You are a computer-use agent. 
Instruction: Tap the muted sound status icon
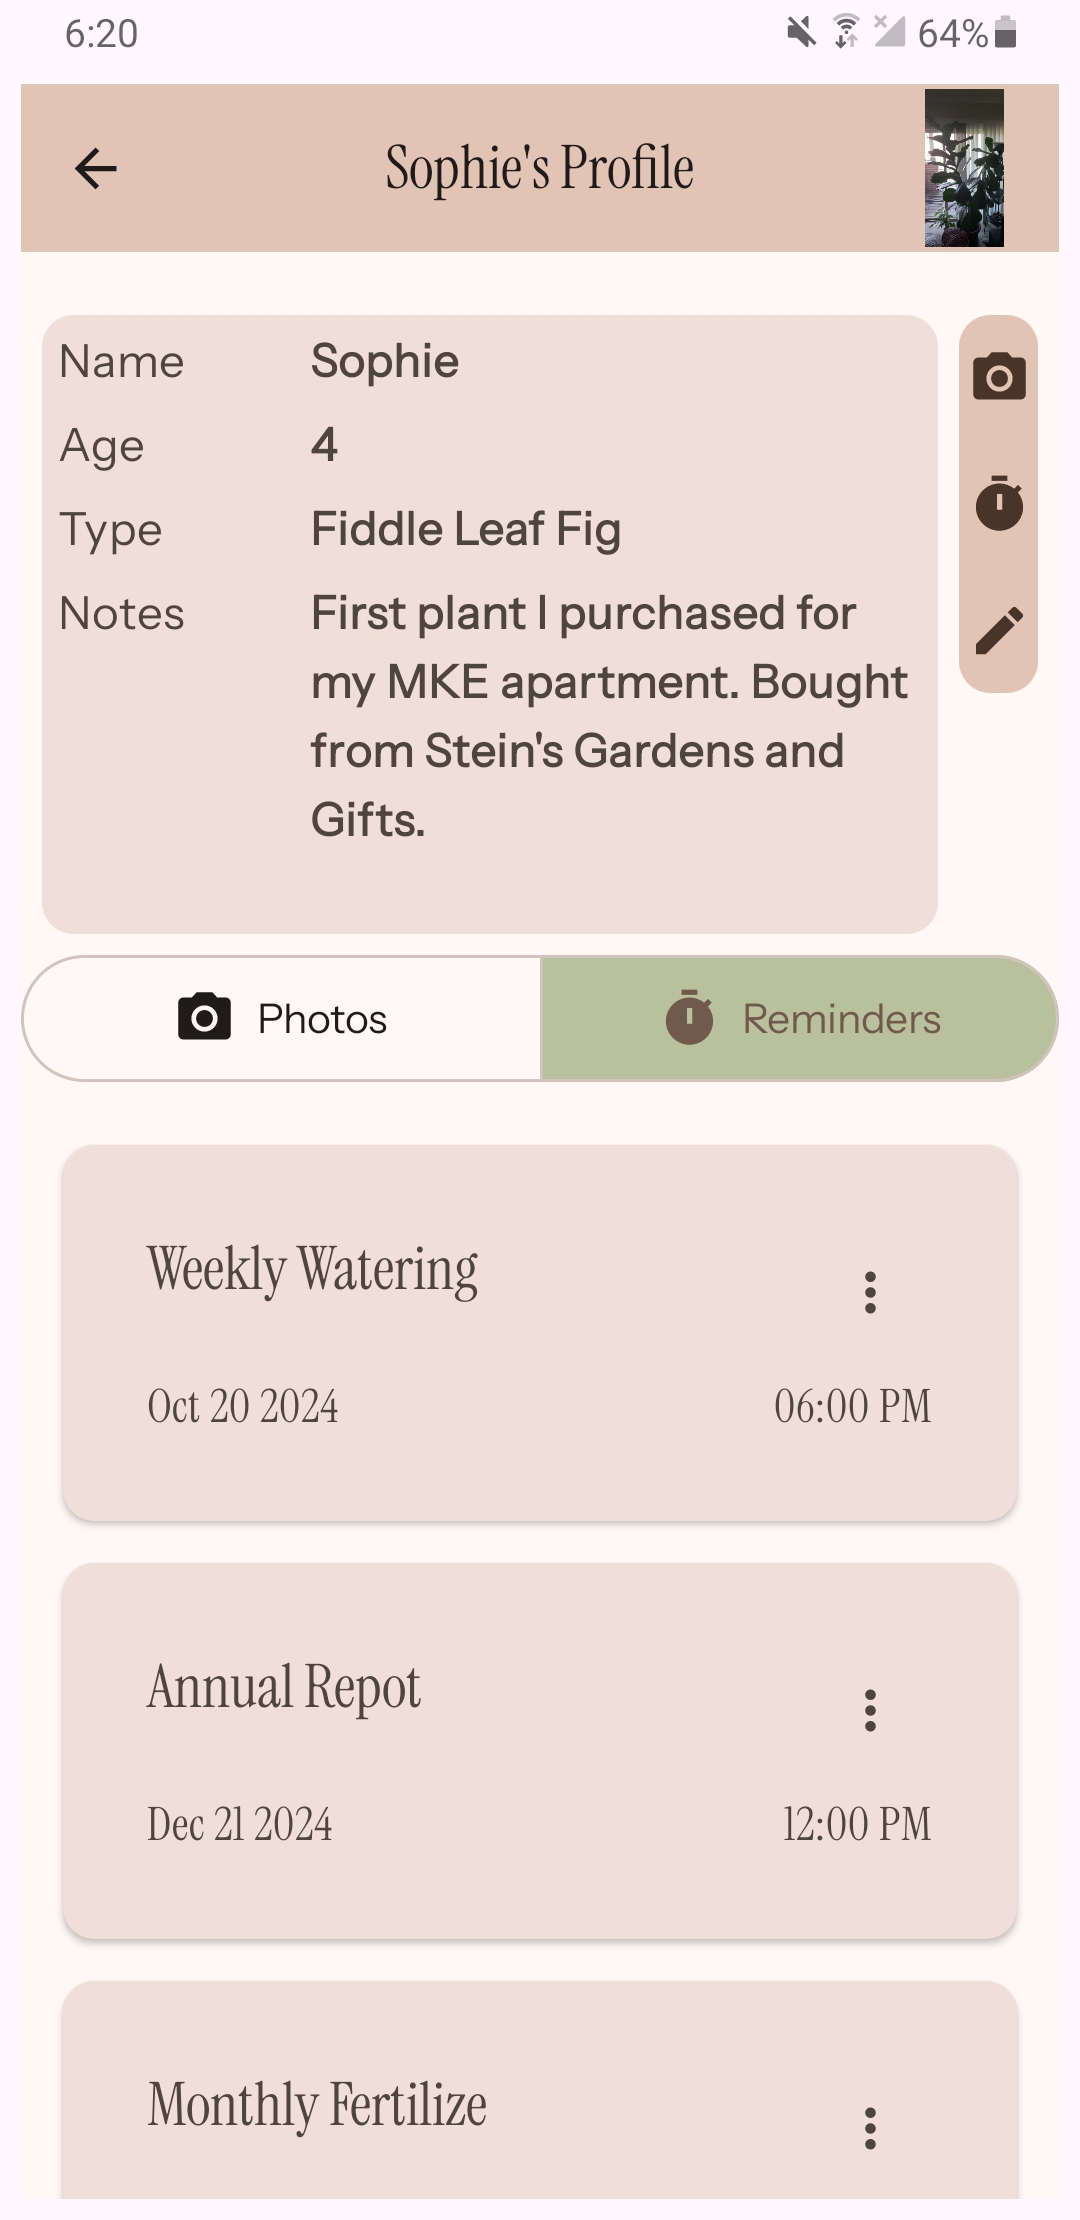pyautogui.click(x=801, y=33)
